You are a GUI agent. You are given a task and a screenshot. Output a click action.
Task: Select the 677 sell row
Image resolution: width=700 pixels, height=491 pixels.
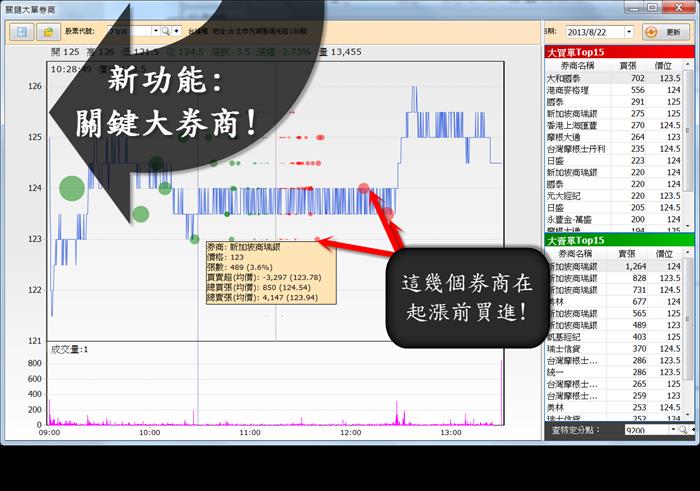[x=614, y=301]
